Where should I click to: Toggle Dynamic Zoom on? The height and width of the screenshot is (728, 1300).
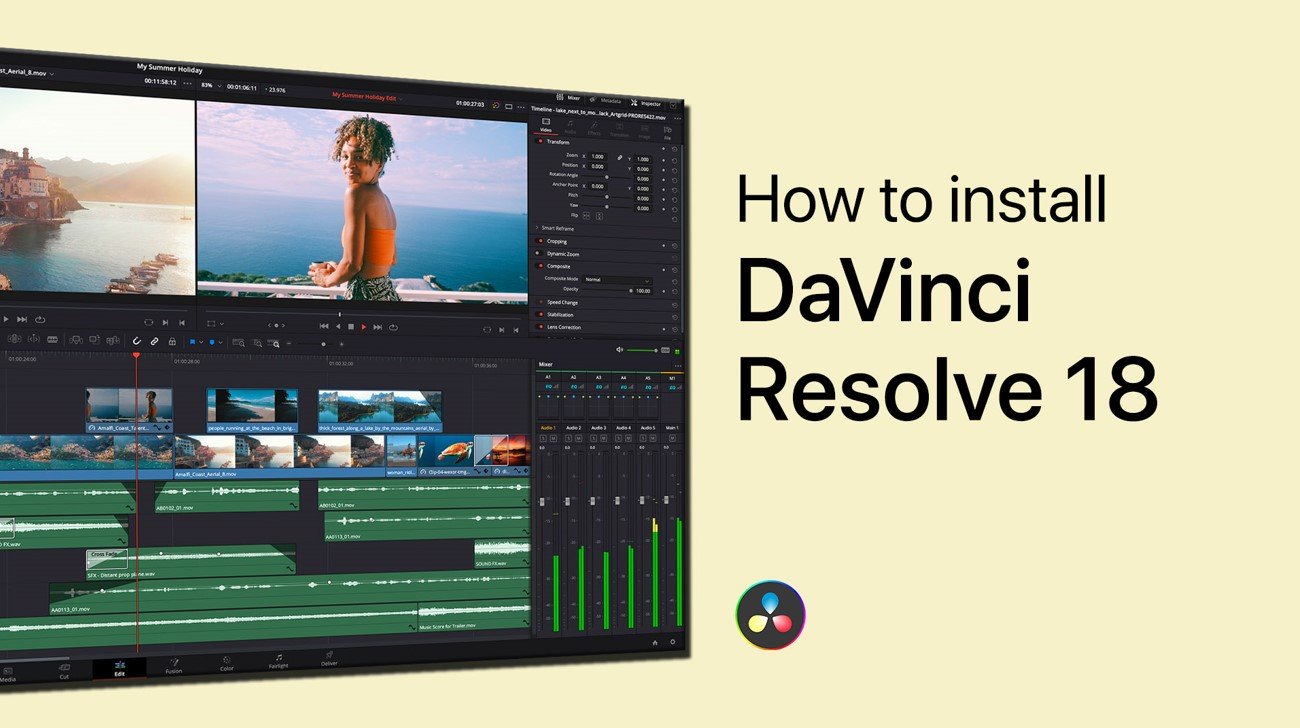539,253
